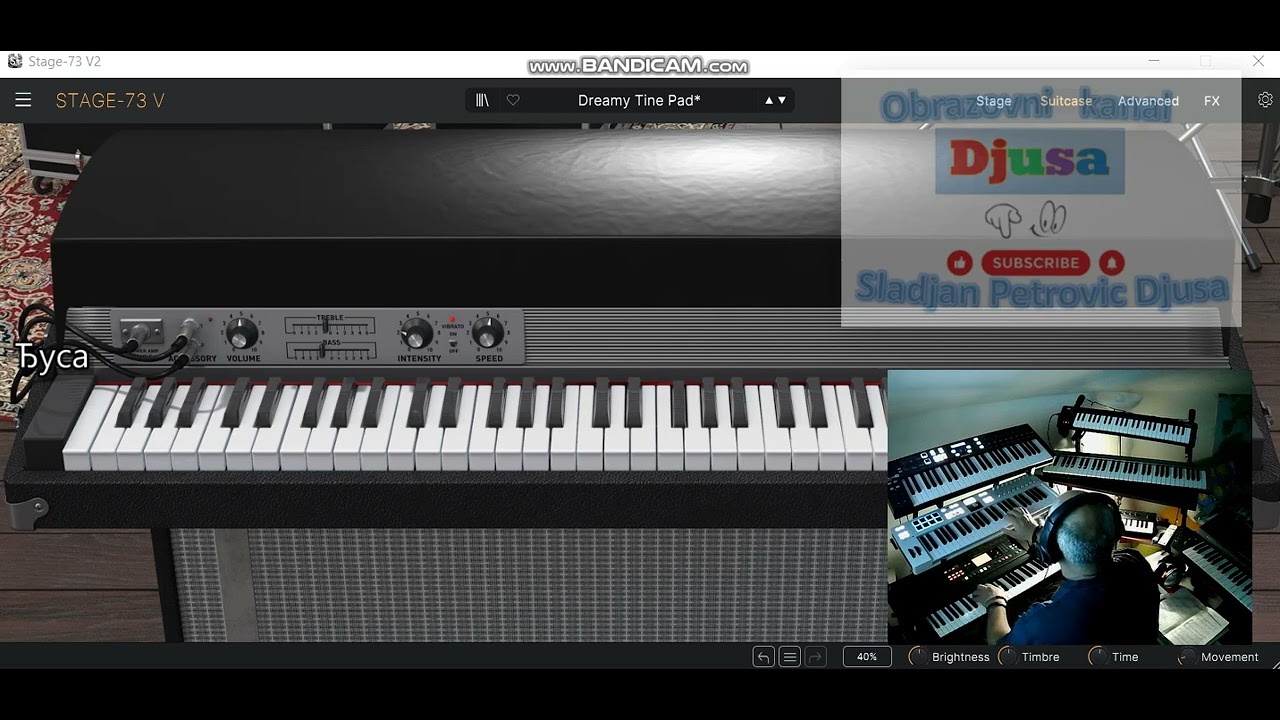Screen dimensions: 1280x720
Task: Select the previous preset with the up arrow
Action: pyautogui.click(x=769, y=100)
